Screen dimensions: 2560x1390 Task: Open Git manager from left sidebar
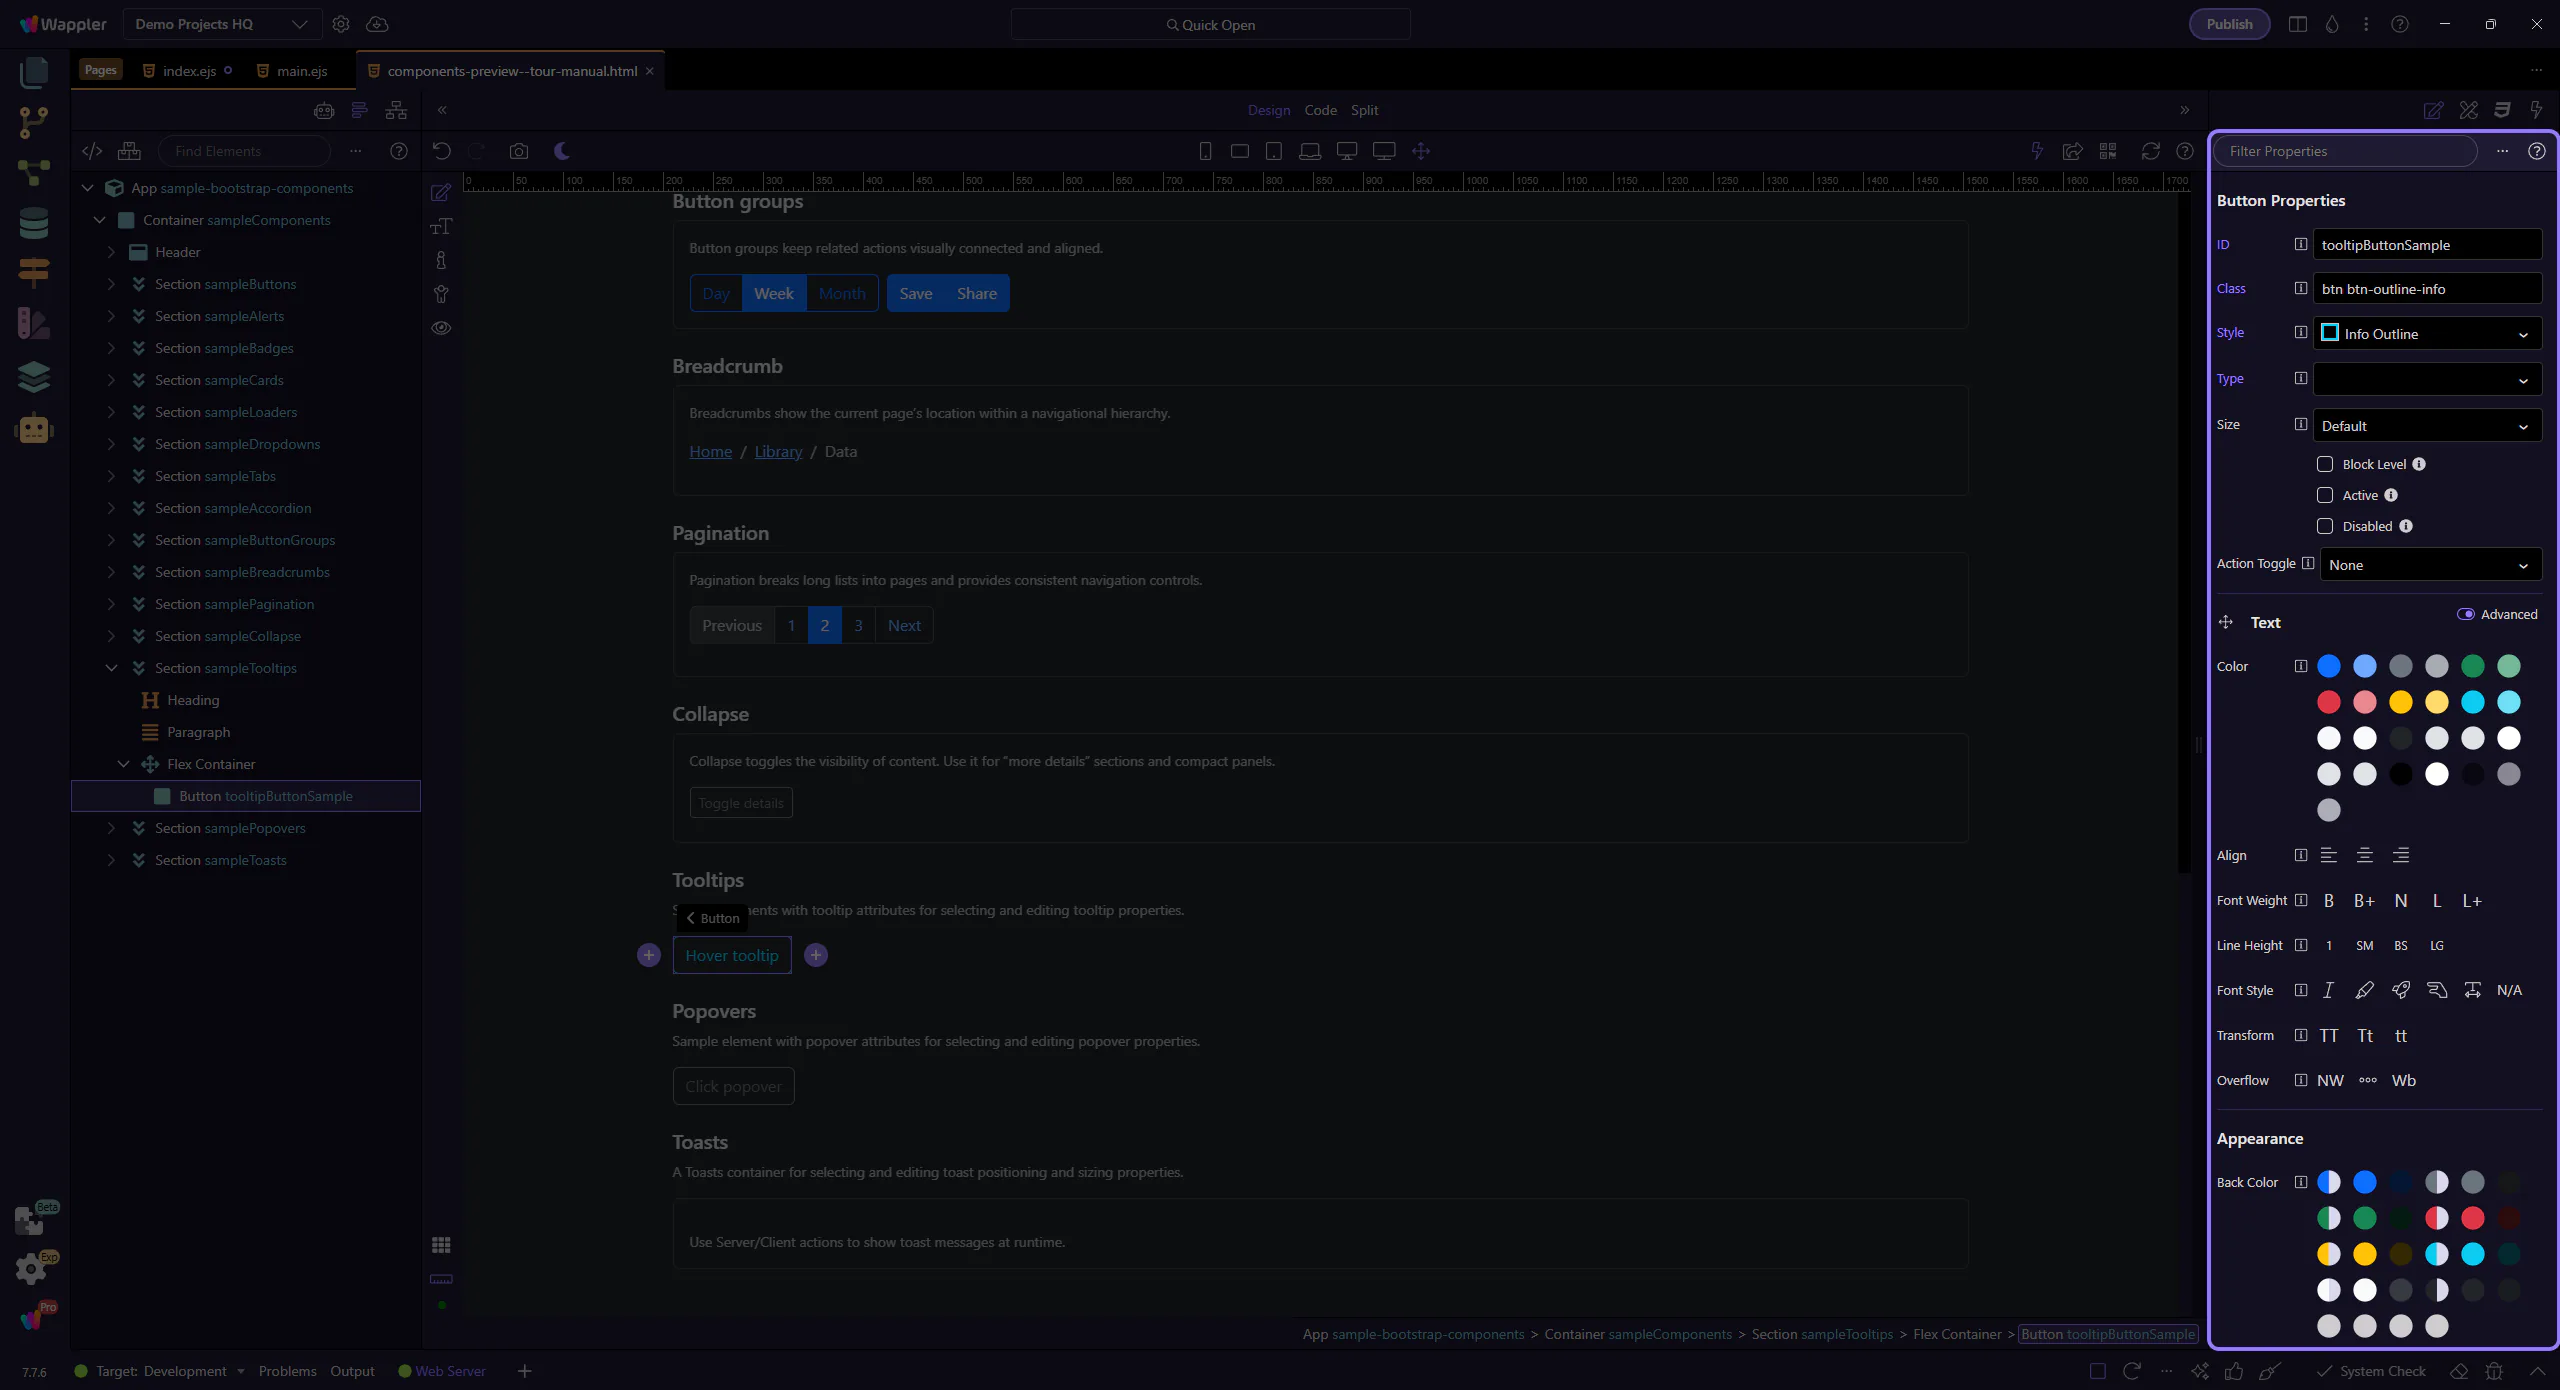coord(34,122)
